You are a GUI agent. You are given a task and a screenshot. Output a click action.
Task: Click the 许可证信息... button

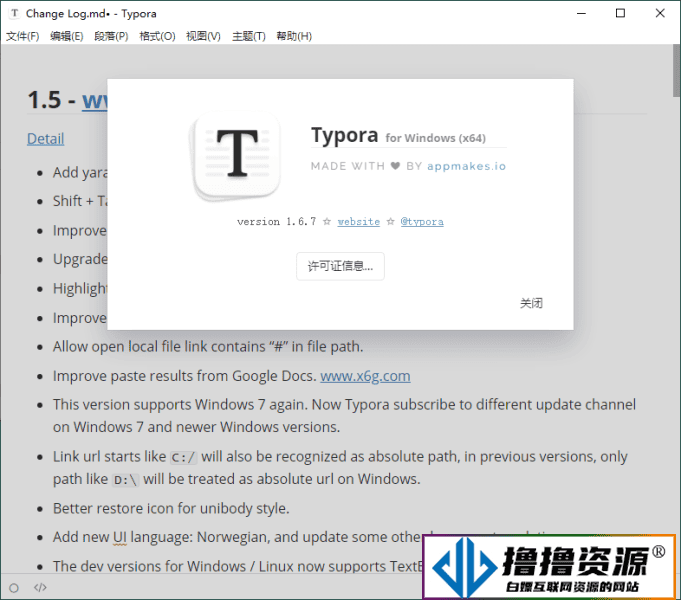[x=340, y=266]
